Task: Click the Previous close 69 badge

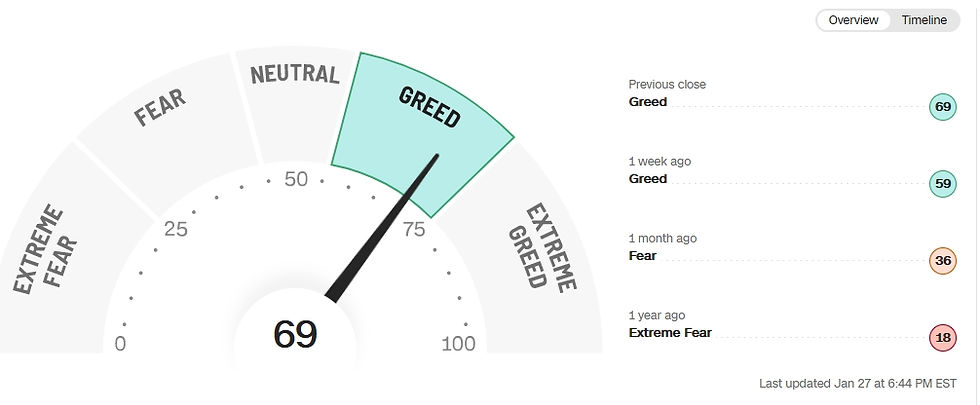Action: [942, 107]
